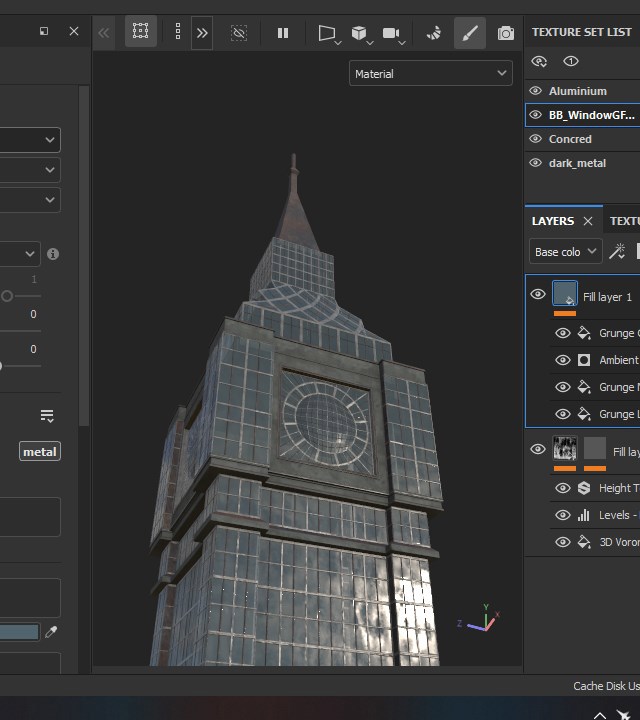The width and height of the screenshot is (640, 720).
Task: Select the Concred texture set
Action: [x=570, y=139]
